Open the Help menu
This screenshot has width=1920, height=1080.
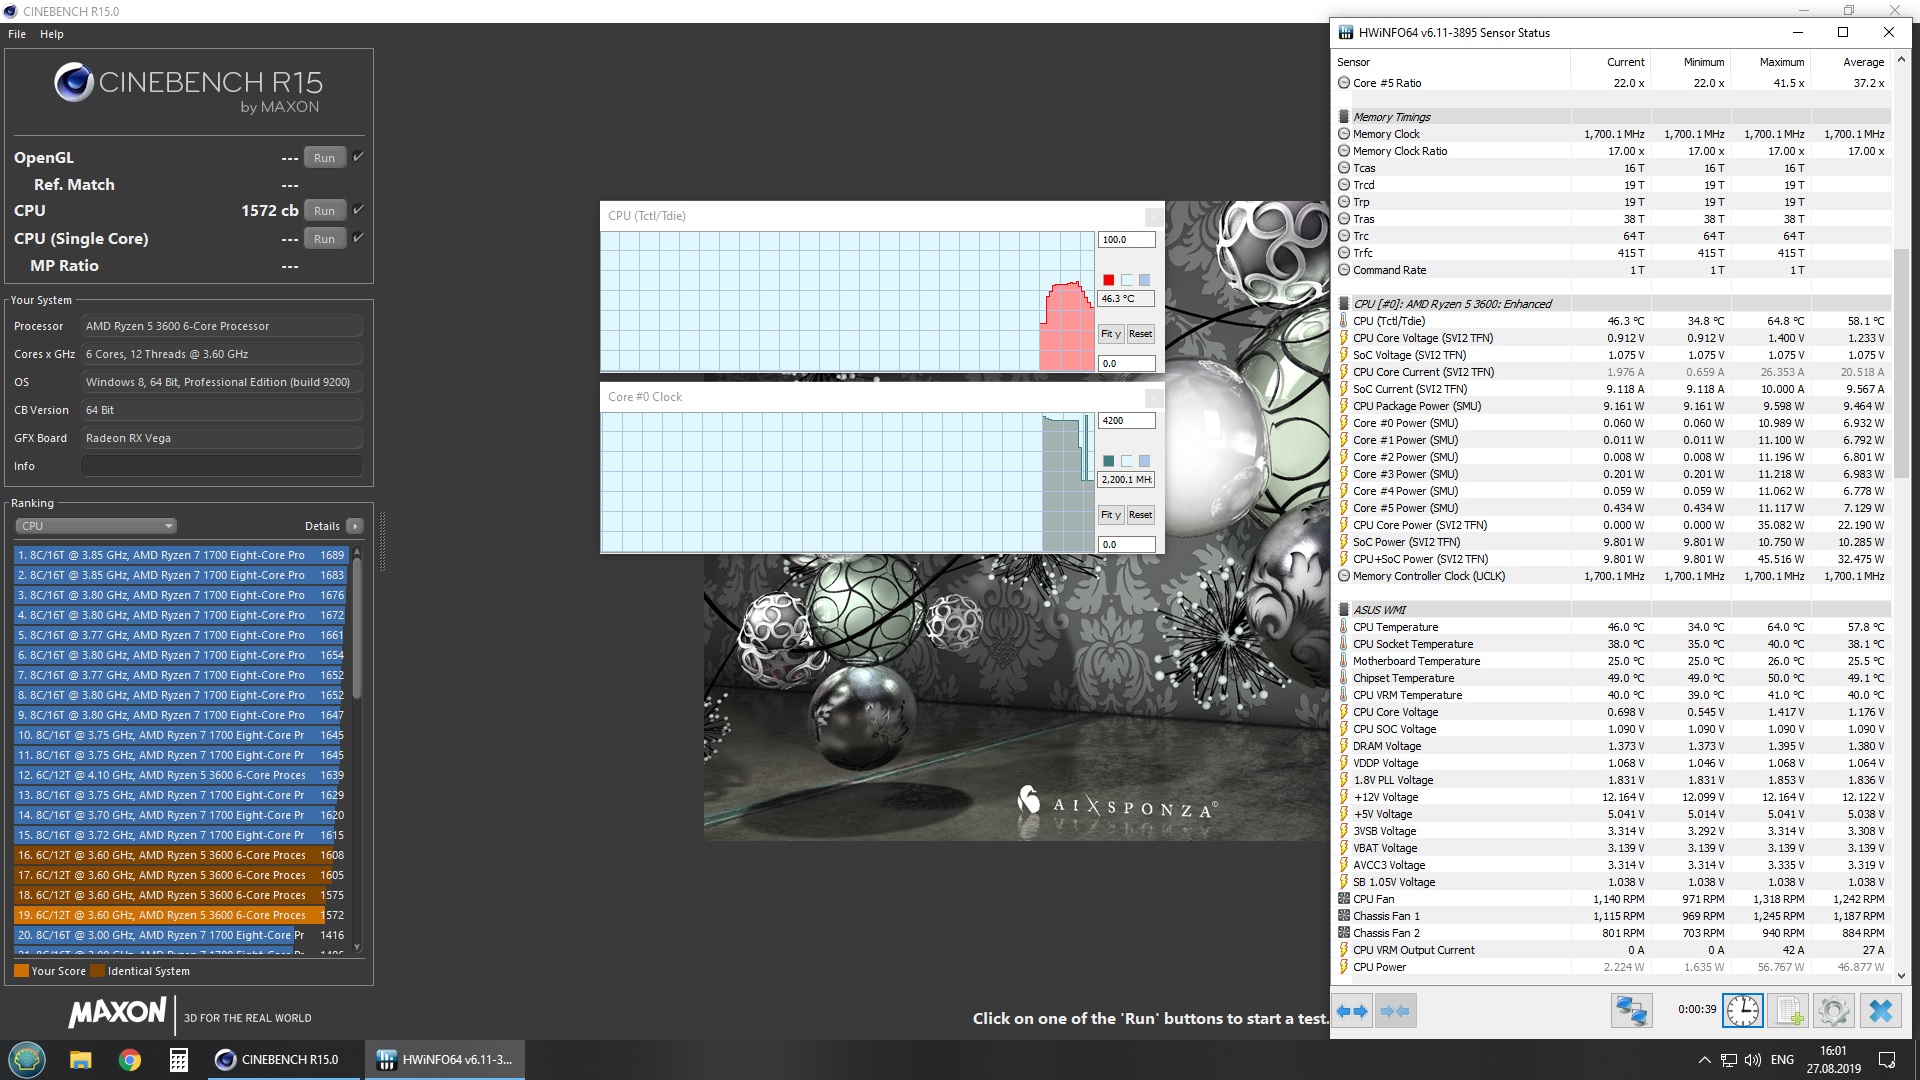tap(52, 34)
